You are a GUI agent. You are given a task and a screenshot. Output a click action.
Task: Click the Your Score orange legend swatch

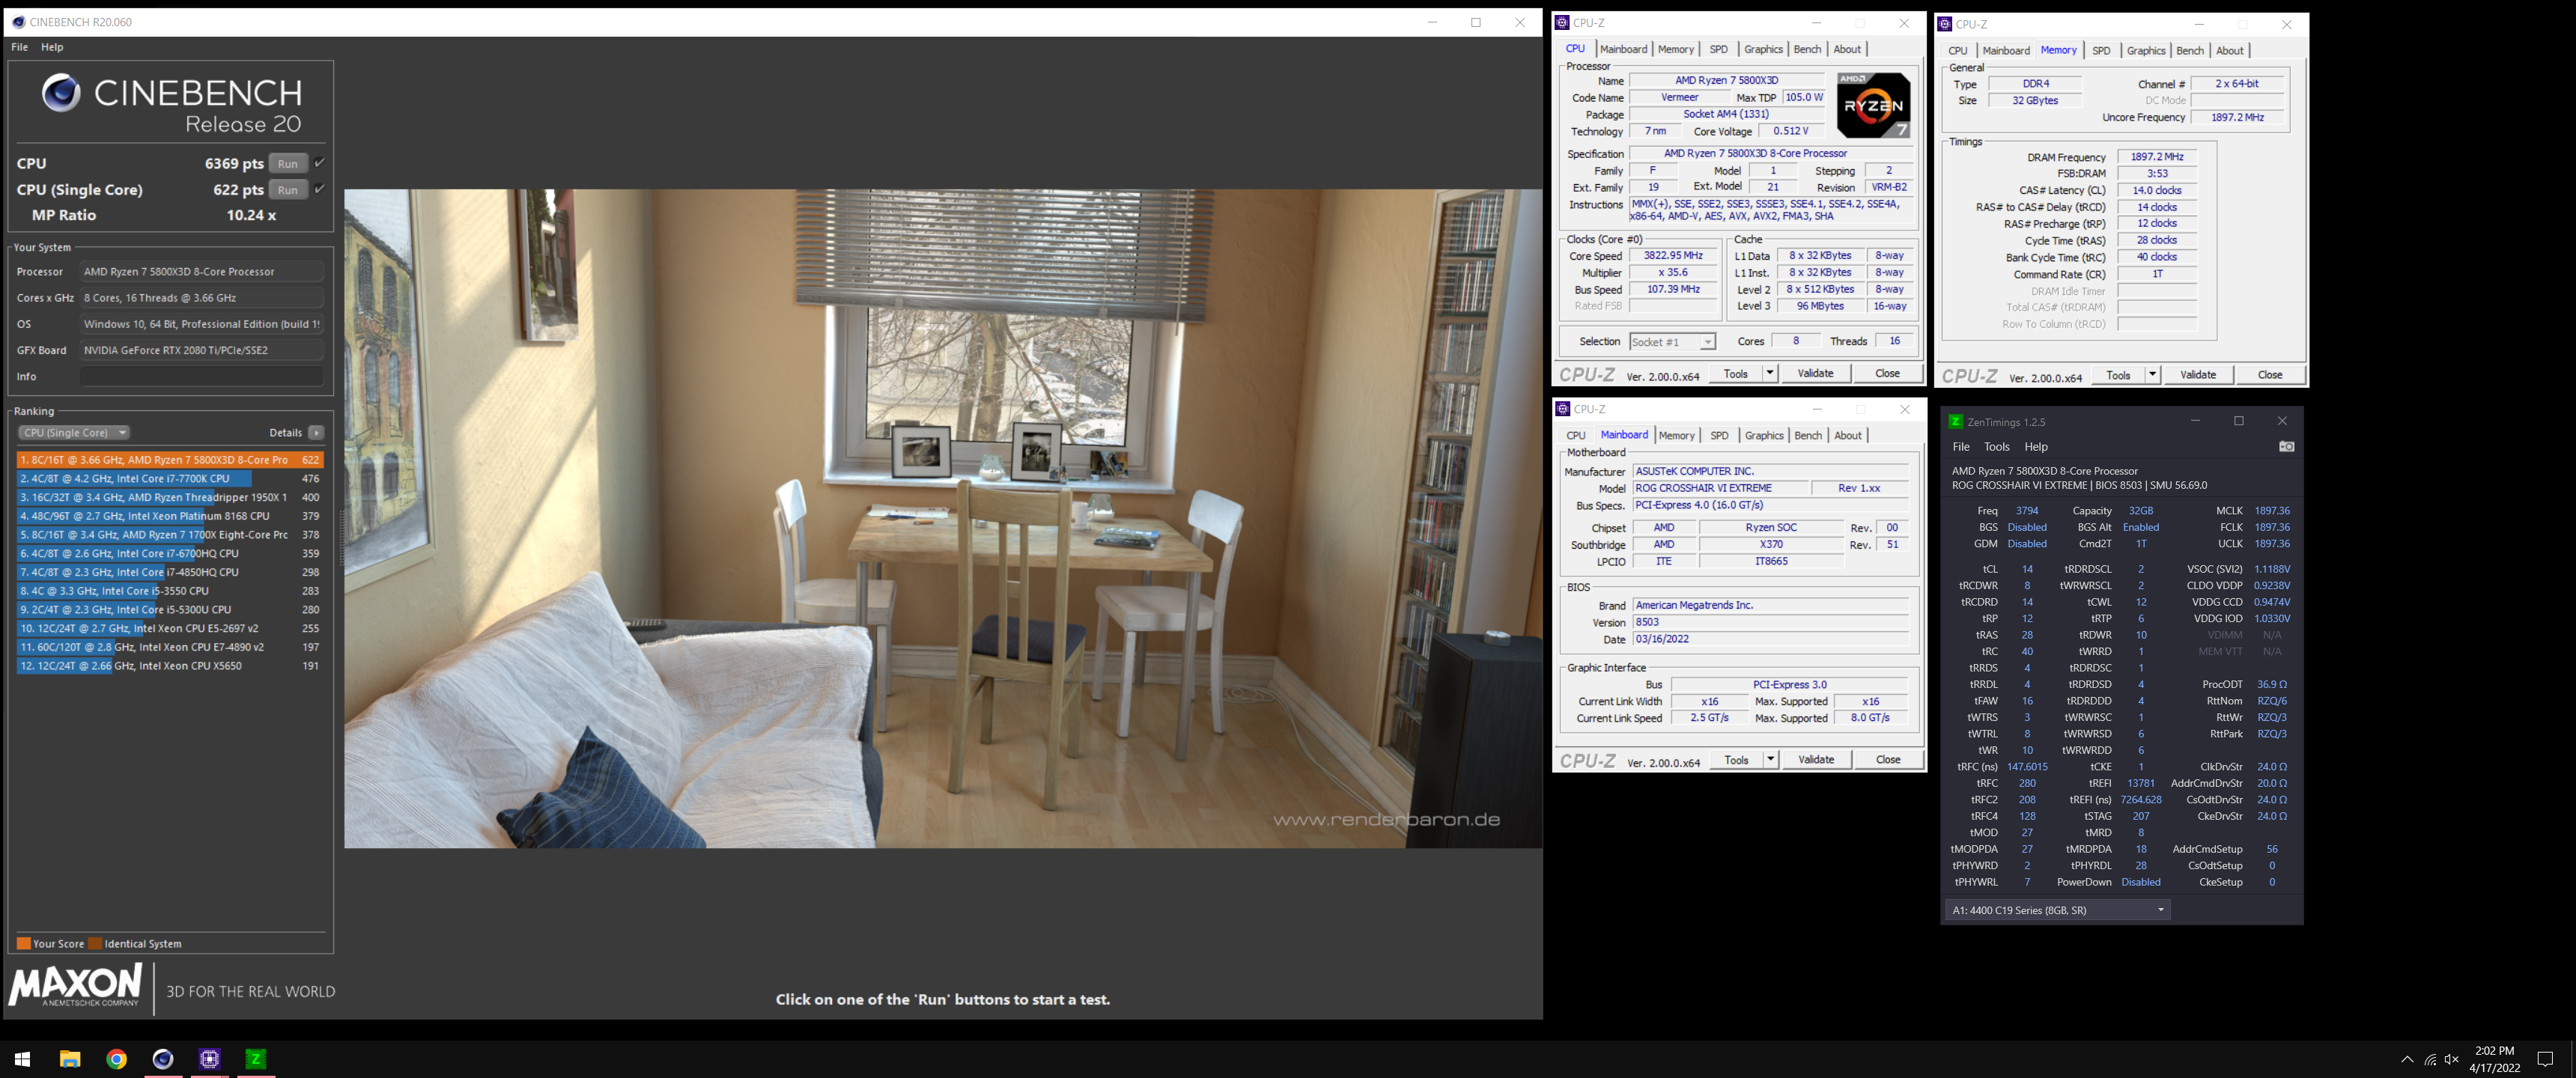[24, 943]
